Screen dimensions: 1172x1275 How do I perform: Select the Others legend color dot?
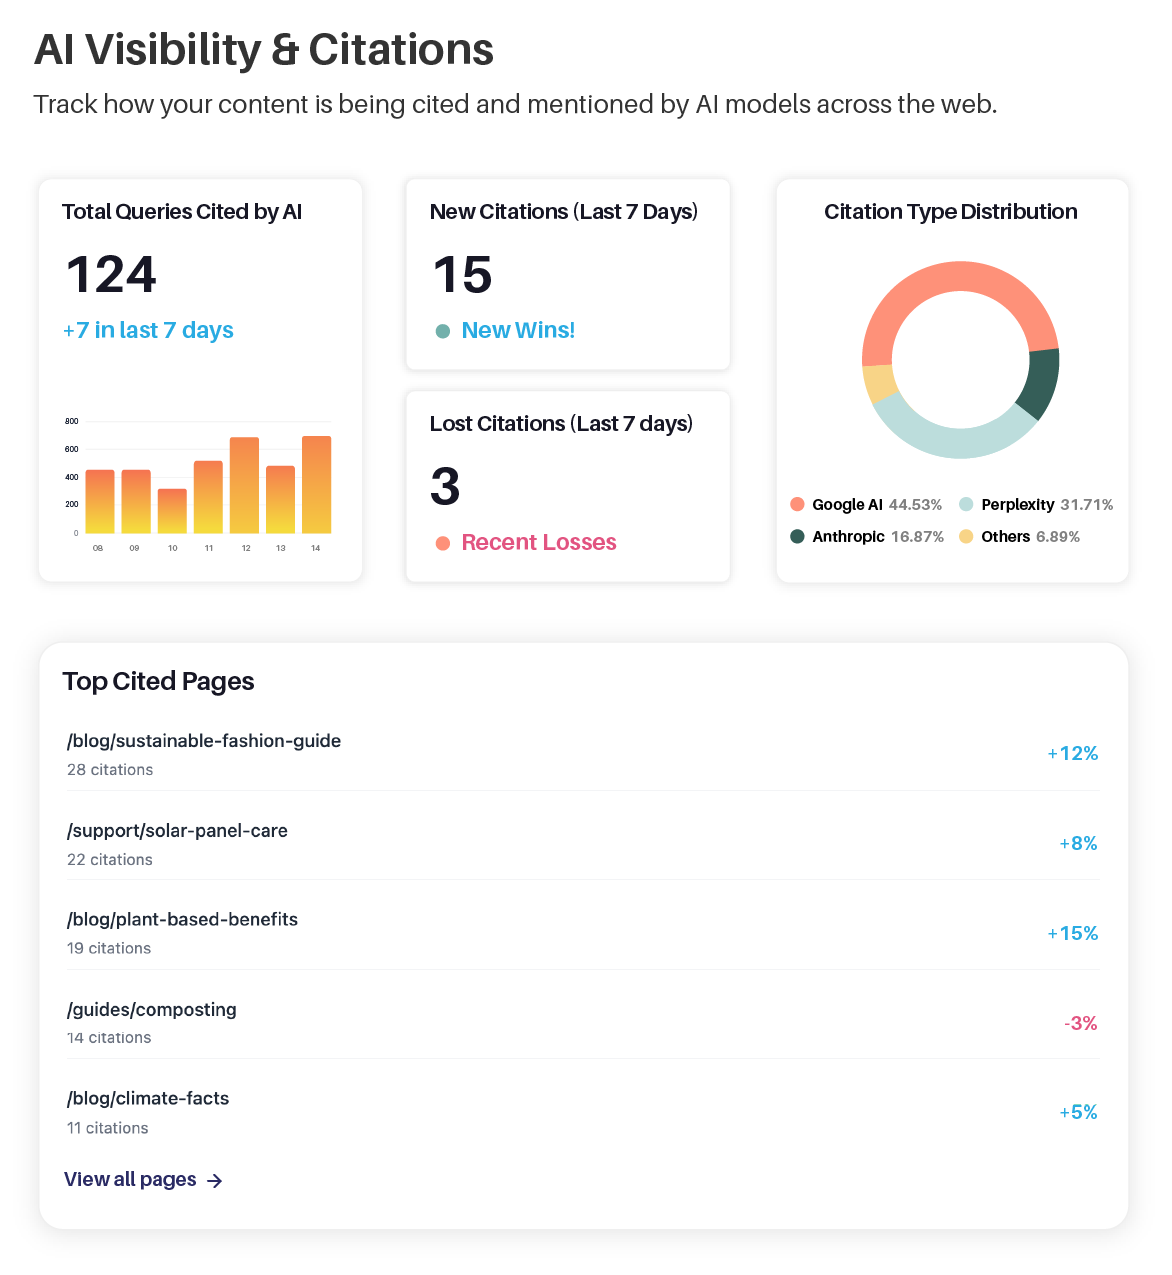click(966, 537)
